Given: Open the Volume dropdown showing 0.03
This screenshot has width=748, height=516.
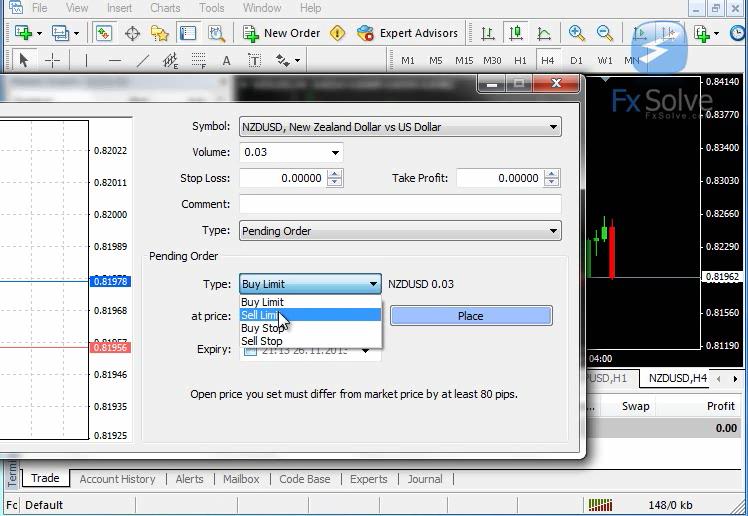Looking at the screenshot, I should pyautogui.click(x=334, y=153).
